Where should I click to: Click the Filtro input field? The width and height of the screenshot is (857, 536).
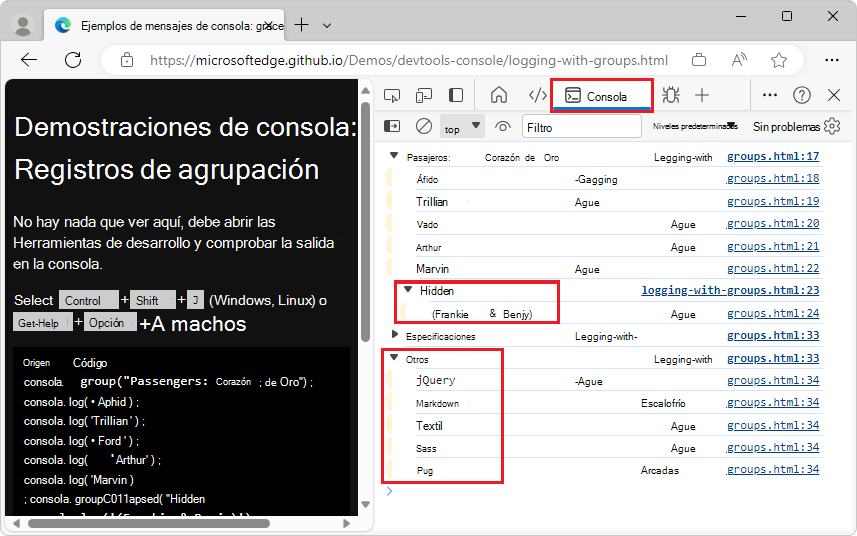tap(582, 127)
